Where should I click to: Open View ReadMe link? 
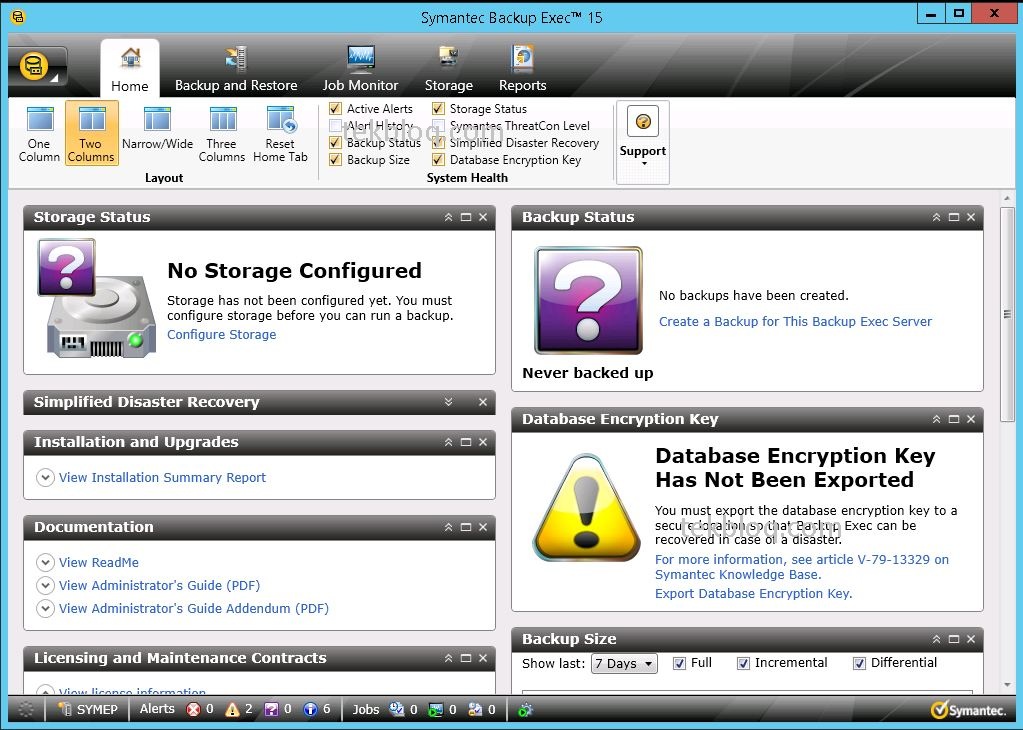coord(99,562)
